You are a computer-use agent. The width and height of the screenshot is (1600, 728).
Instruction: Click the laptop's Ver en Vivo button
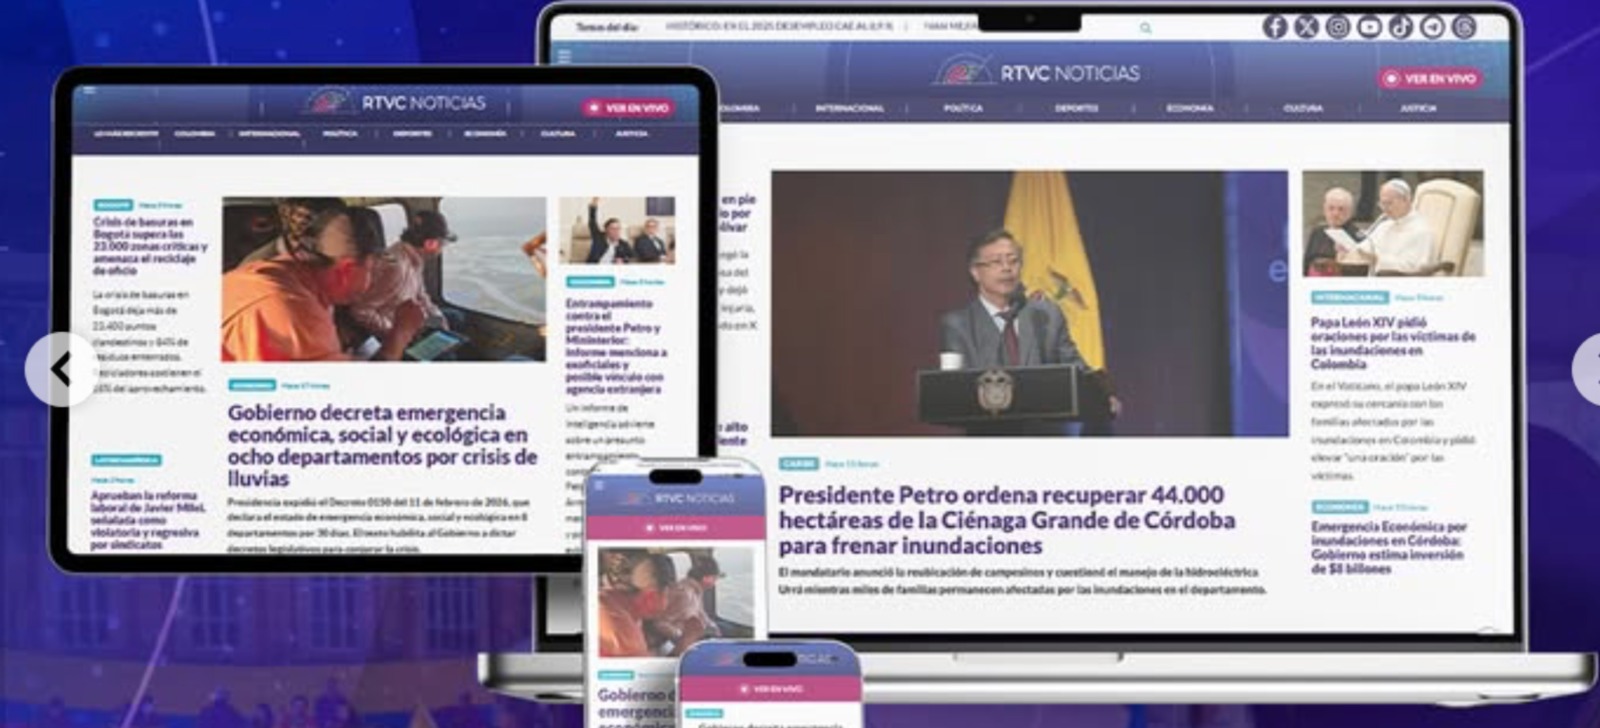coord(1430,78)
